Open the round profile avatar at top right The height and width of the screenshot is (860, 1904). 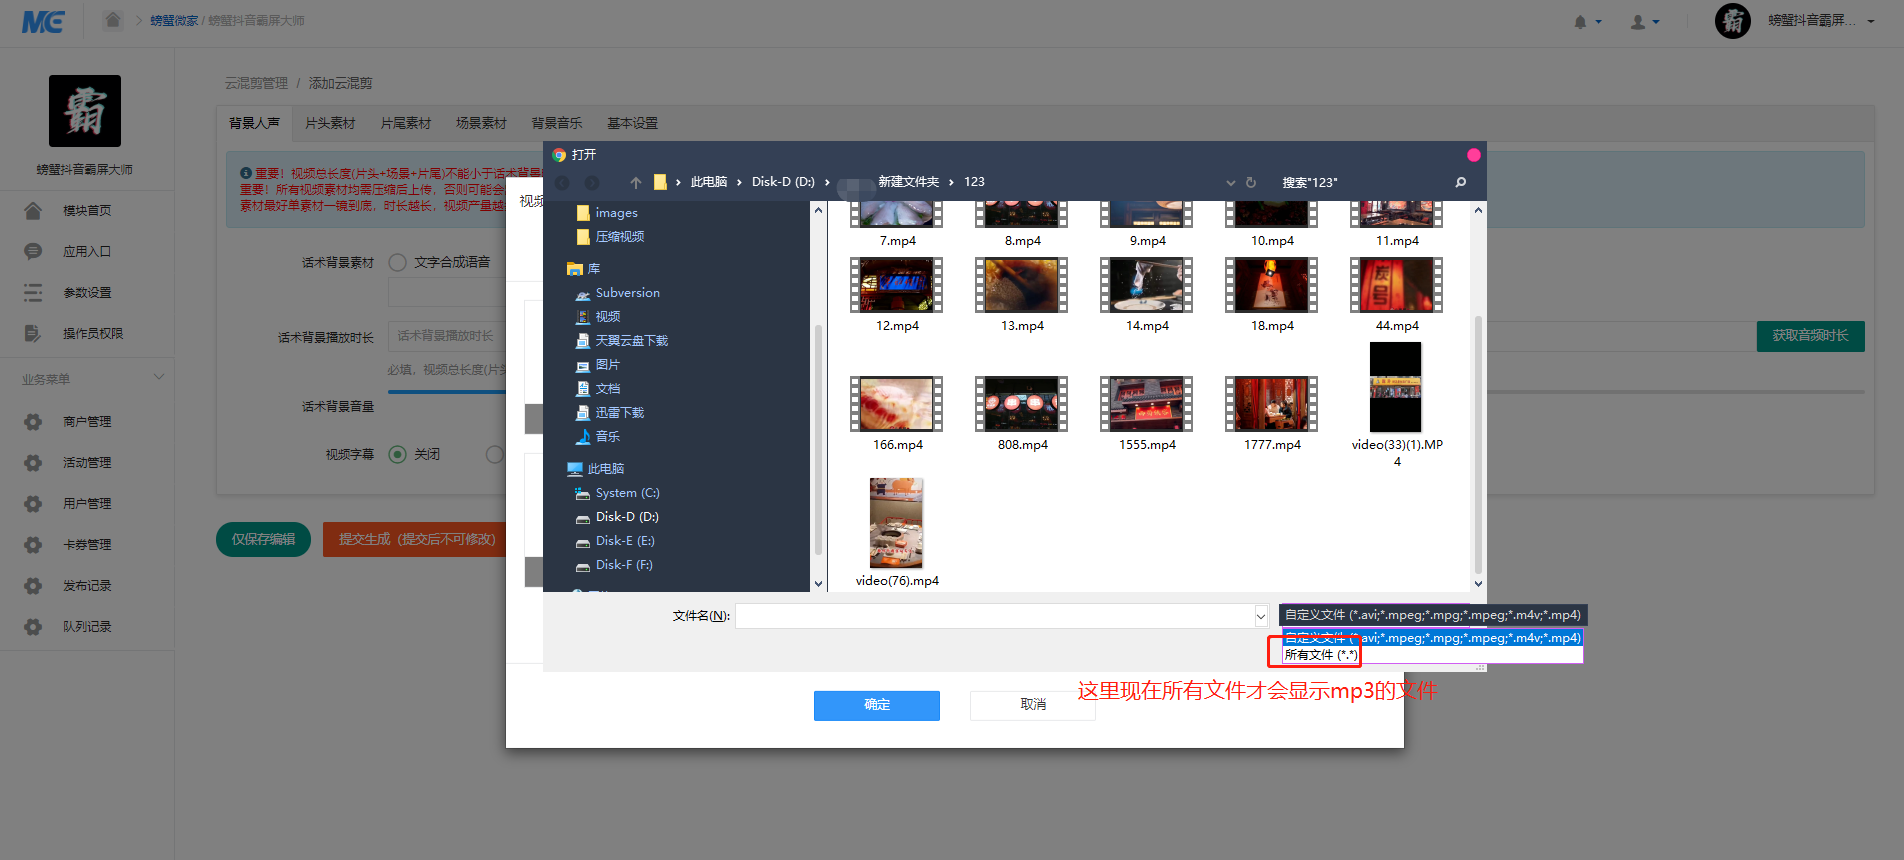tap(1733, 20)
